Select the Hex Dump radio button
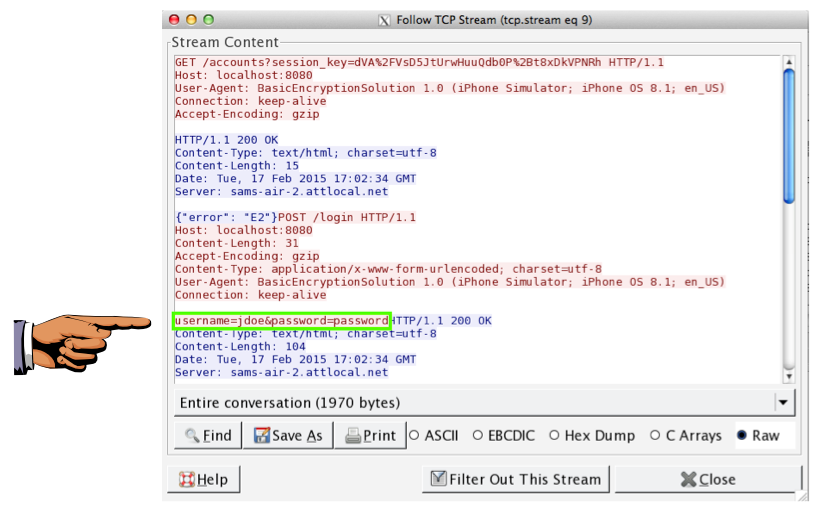 554,435
